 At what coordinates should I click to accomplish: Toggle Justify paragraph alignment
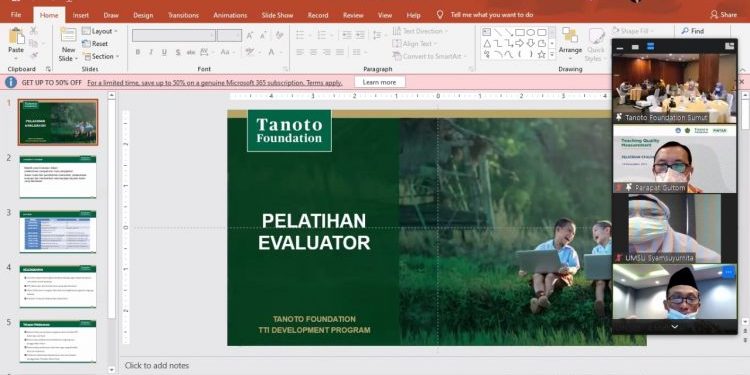point(340,52)
